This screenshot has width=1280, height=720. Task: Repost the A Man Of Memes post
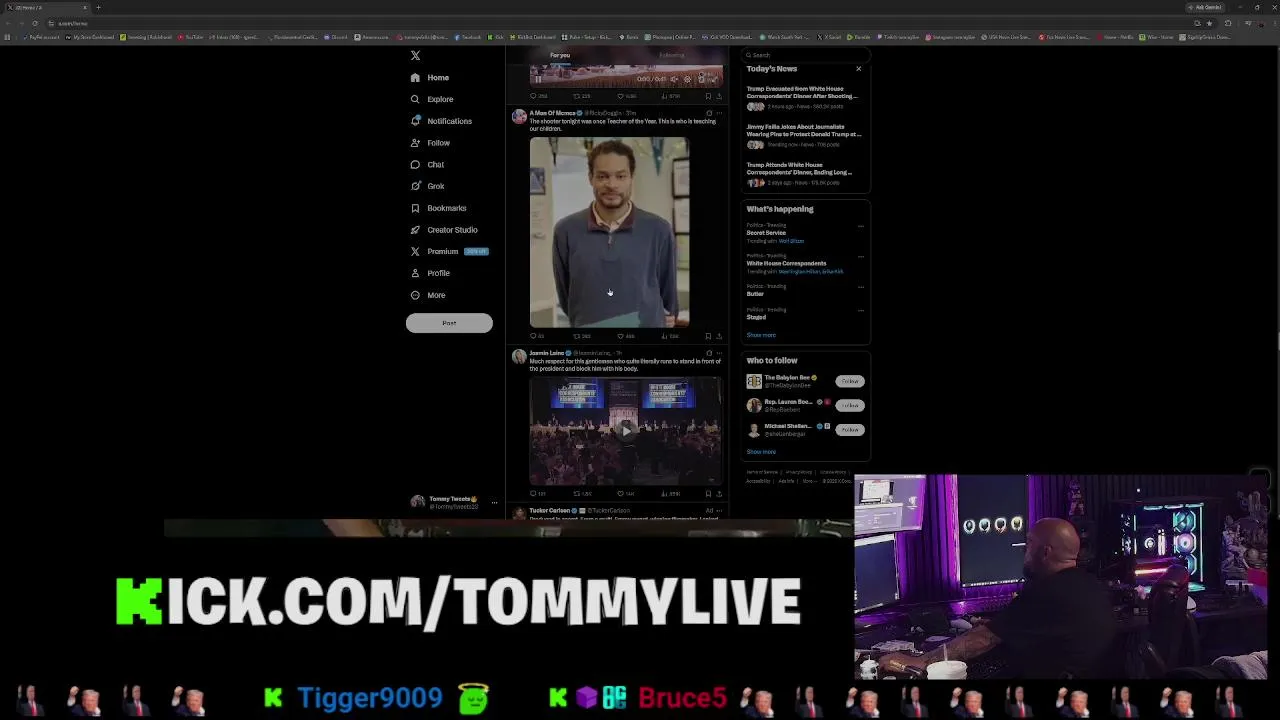click(x=581, y=336)
